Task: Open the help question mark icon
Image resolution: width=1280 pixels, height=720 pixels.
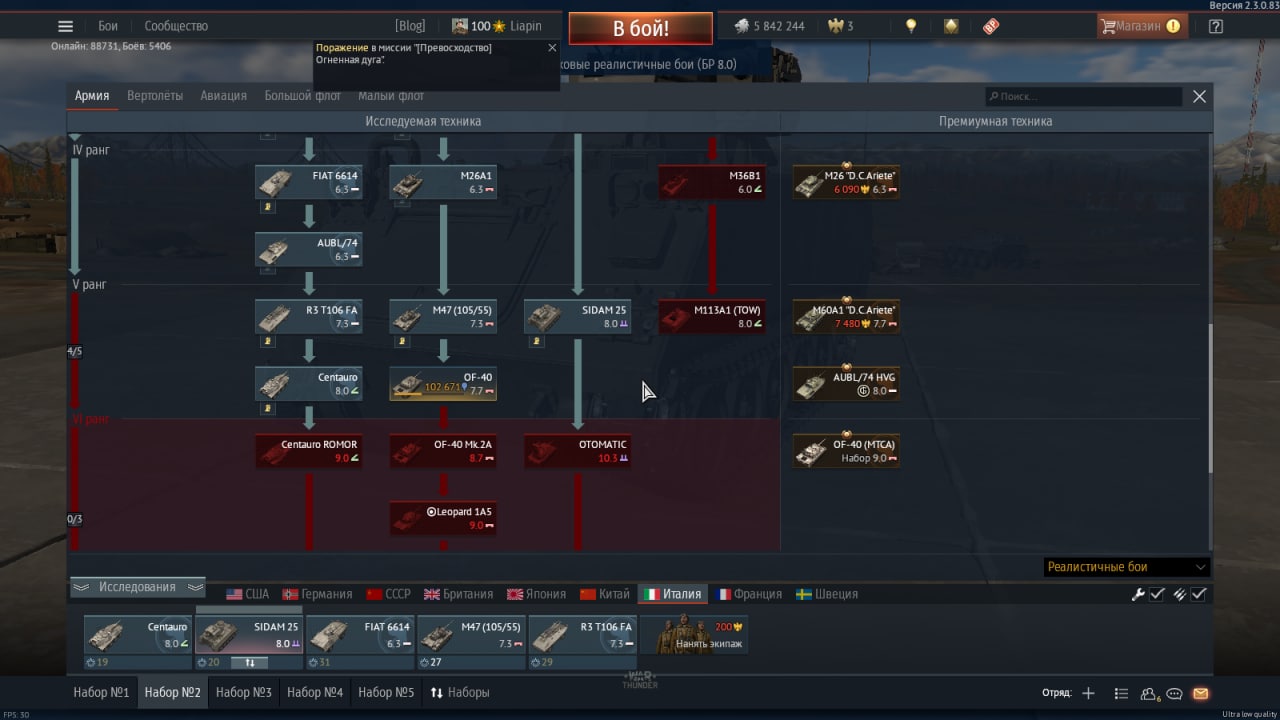Action: click(x=1216, y=26)
